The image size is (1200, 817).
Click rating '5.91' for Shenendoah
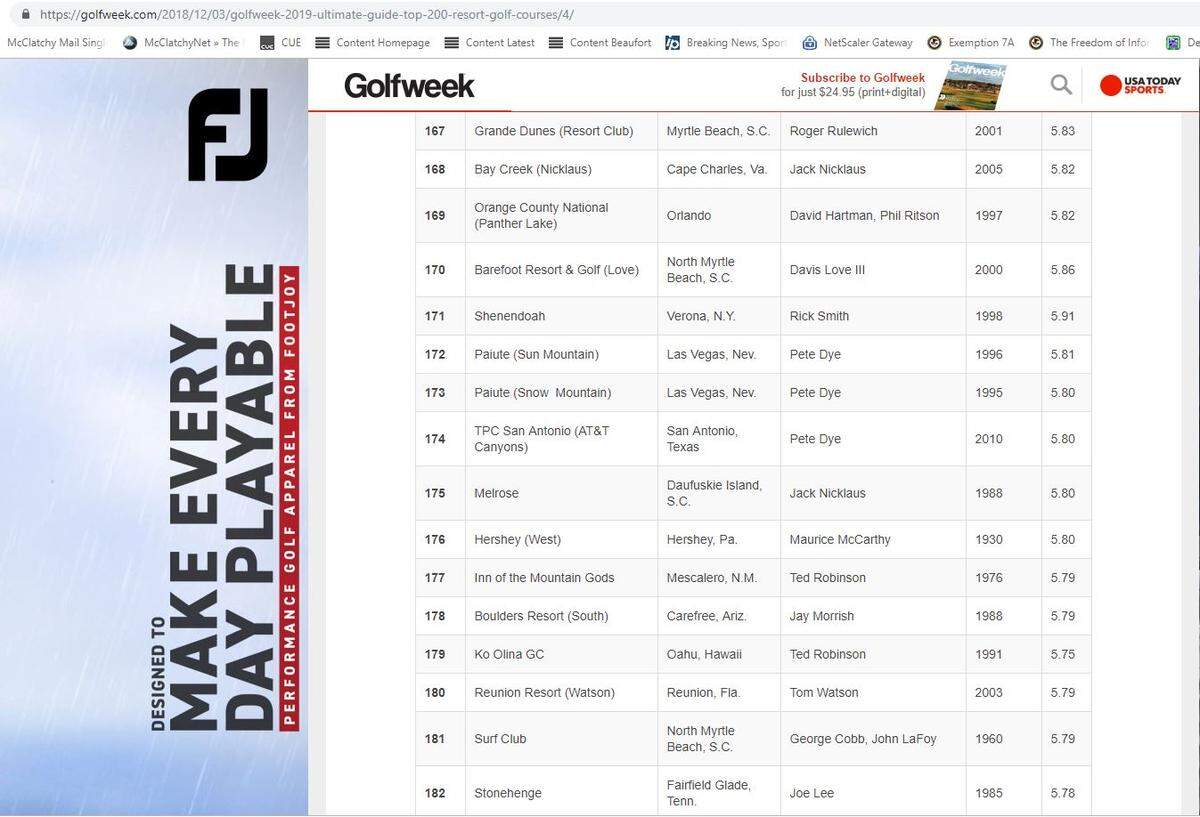click(x=1062, y=316)
